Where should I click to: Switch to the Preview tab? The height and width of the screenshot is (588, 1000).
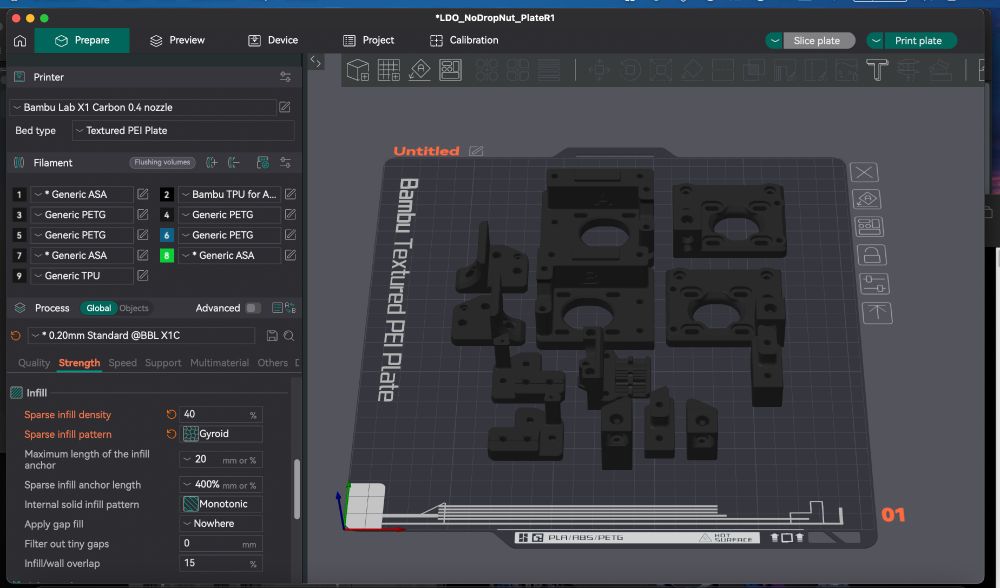(177, 41)
